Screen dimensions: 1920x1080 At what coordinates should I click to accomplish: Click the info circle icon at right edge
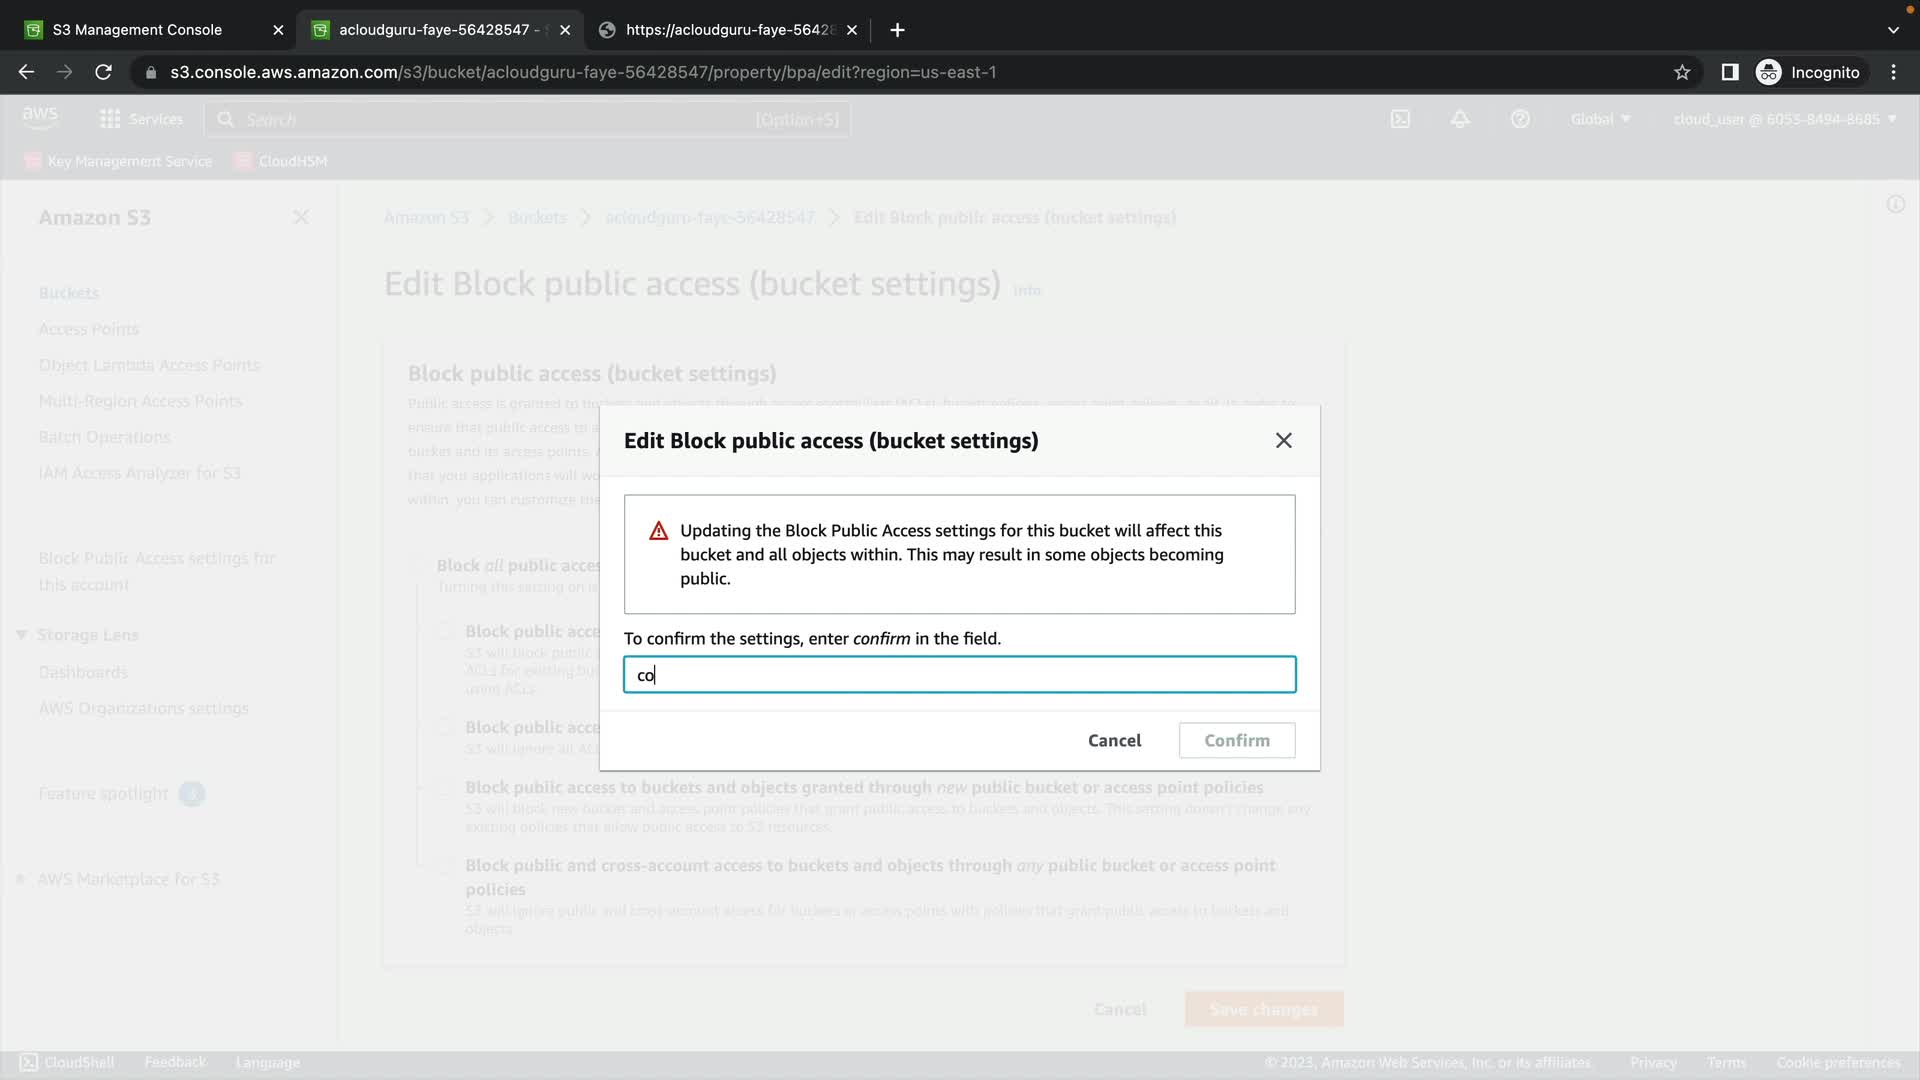tap(1895, 204)
